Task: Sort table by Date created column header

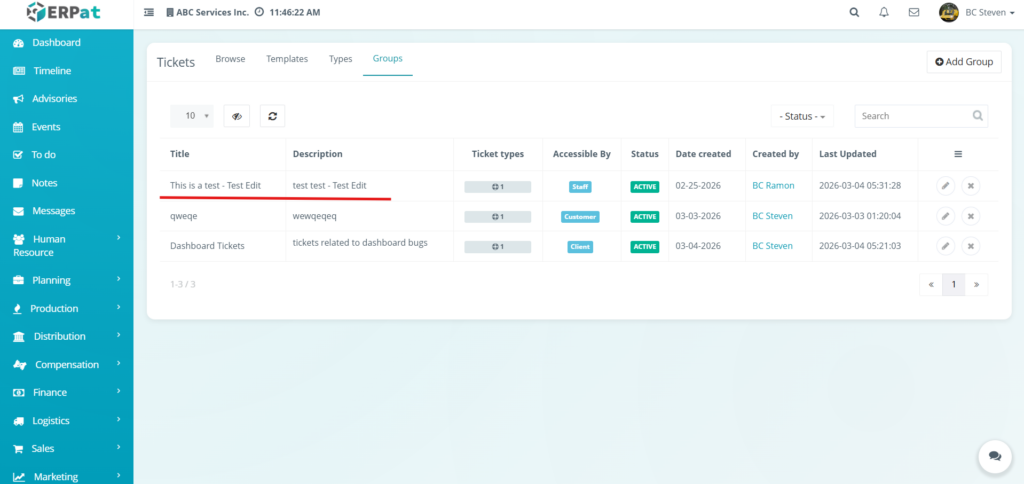Action: pyautogui.click(x=703, y=154)
